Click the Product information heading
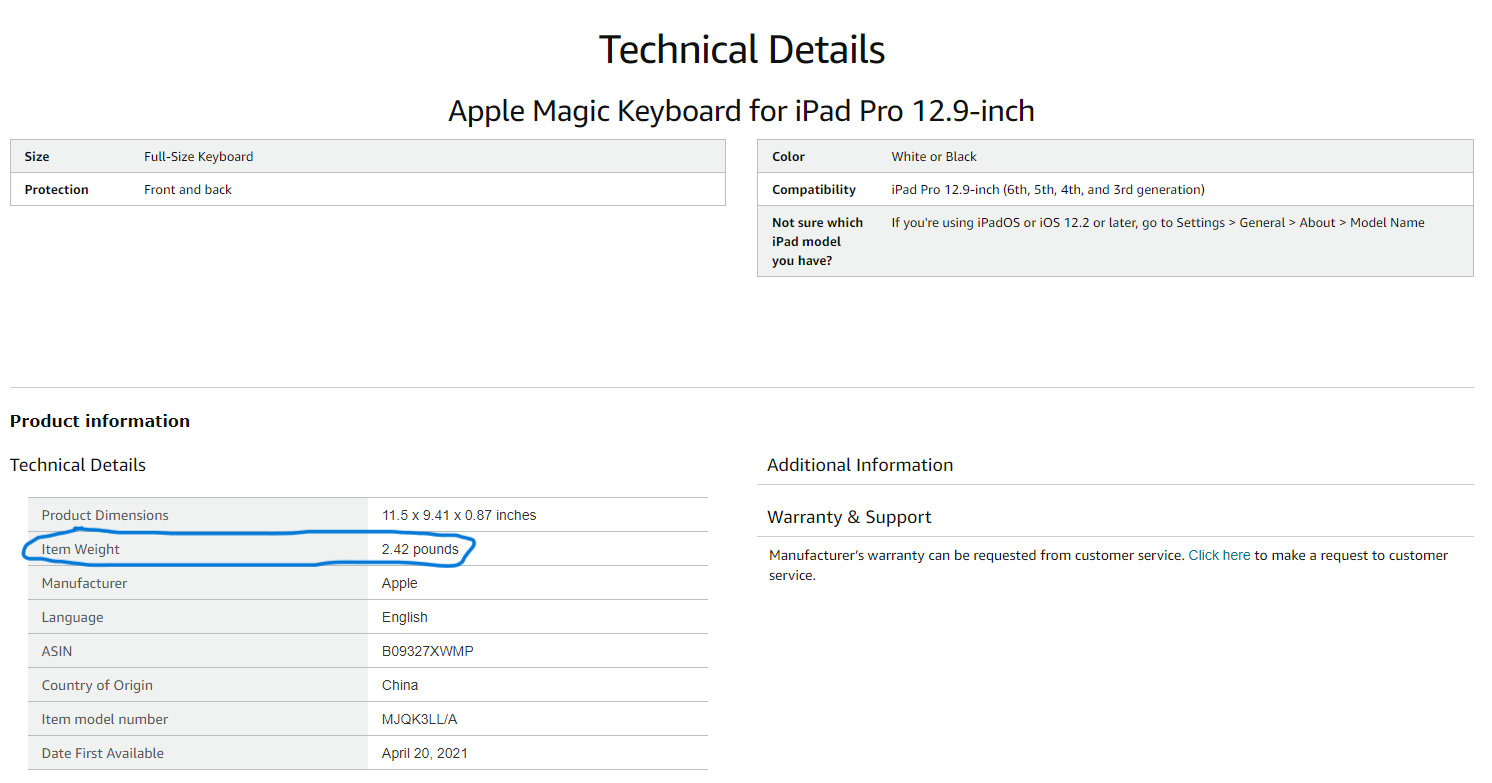 click(x=100, y=421)
